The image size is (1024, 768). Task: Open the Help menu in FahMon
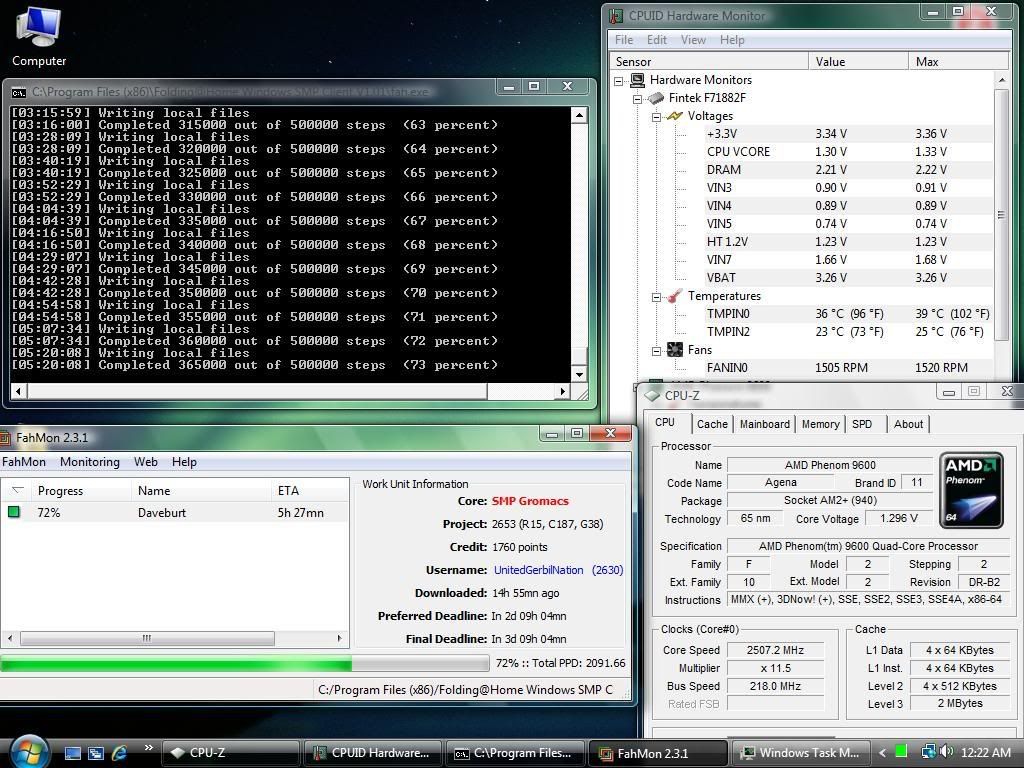click(184, 462)
